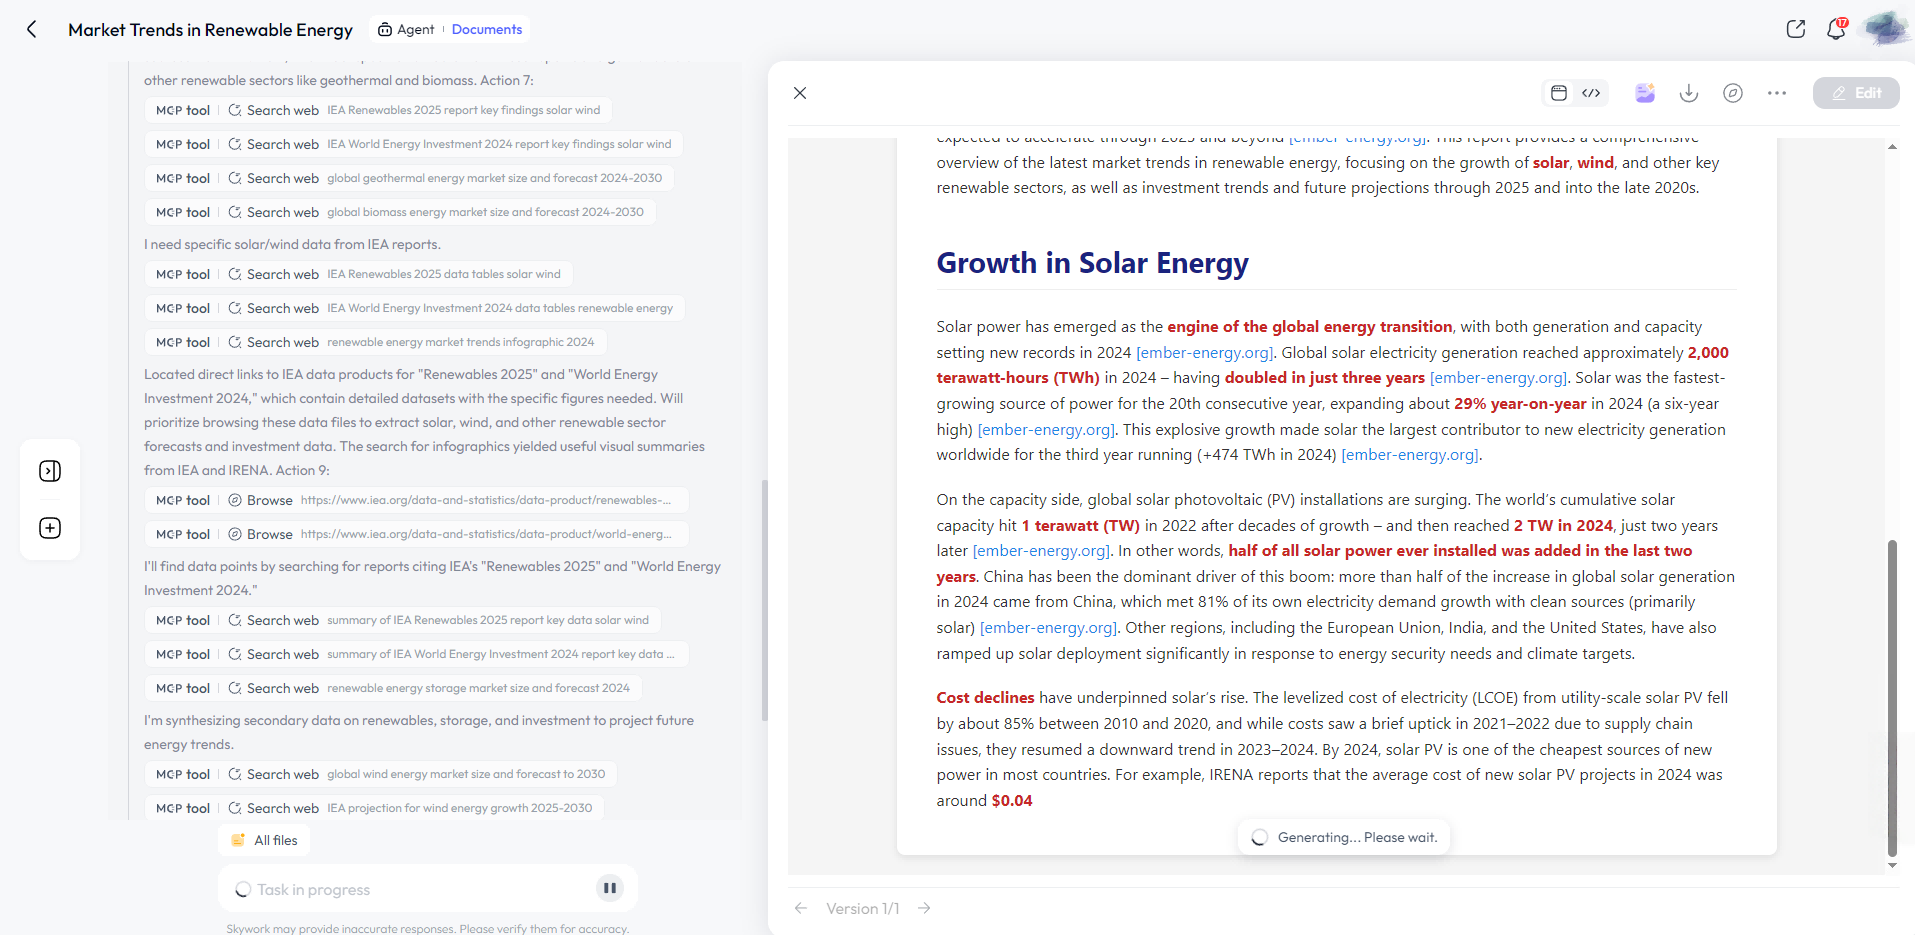Click the compass icon in document toolbar
The image size is (1915, 935).
pos(1732,93)
